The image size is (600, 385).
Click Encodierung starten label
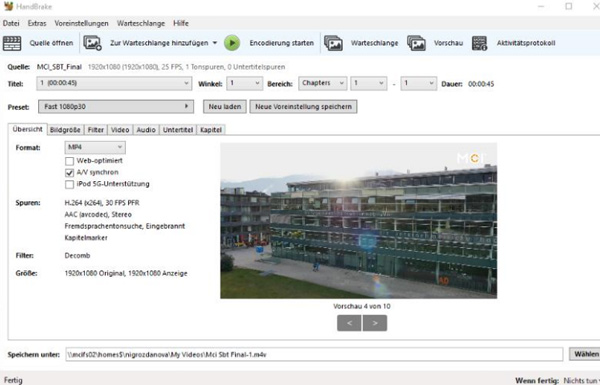(282, 43)
